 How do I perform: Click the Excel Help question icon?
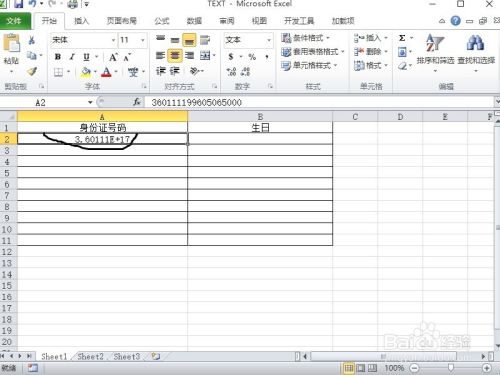[x=455, y=21]
